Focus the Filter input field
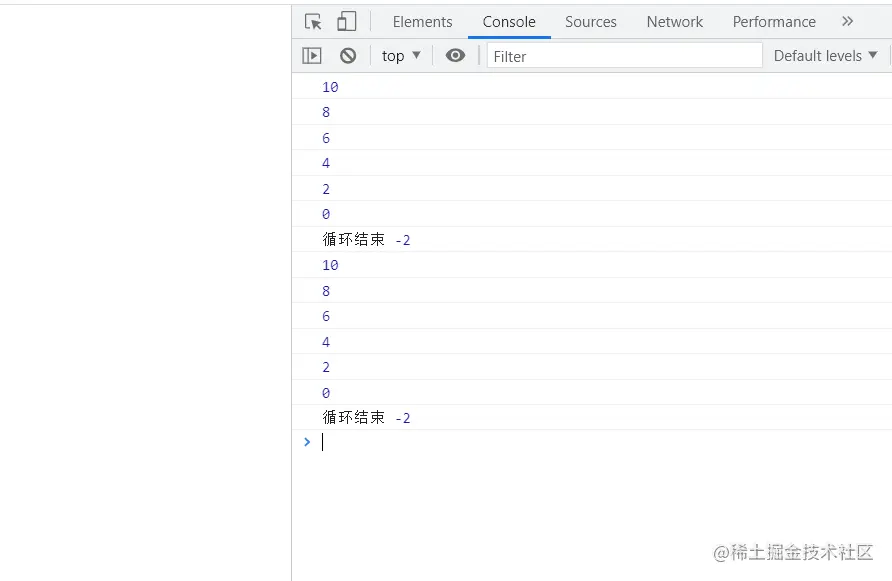 coord(624,56)
